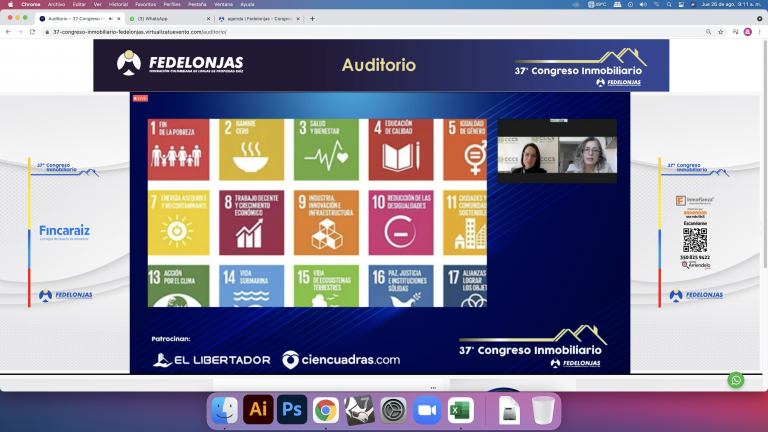Open Rhino 7 from the Dock
Image resolution: width=768 pixels, height=432 pixels.
[360, 409]
